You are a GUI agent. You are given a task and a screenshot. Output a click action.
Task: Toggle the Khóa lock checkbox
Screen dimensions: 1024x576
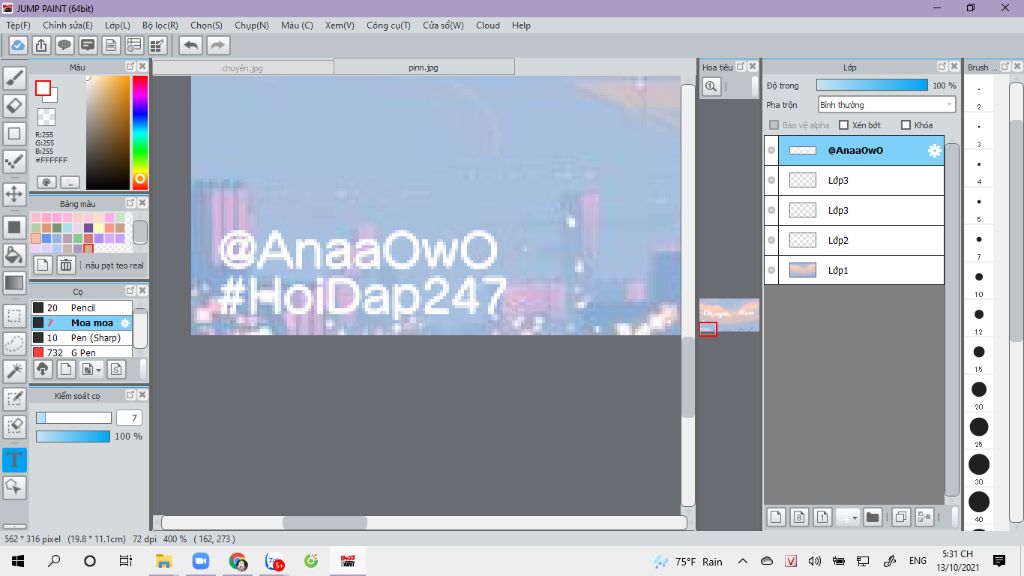point(906,125)
